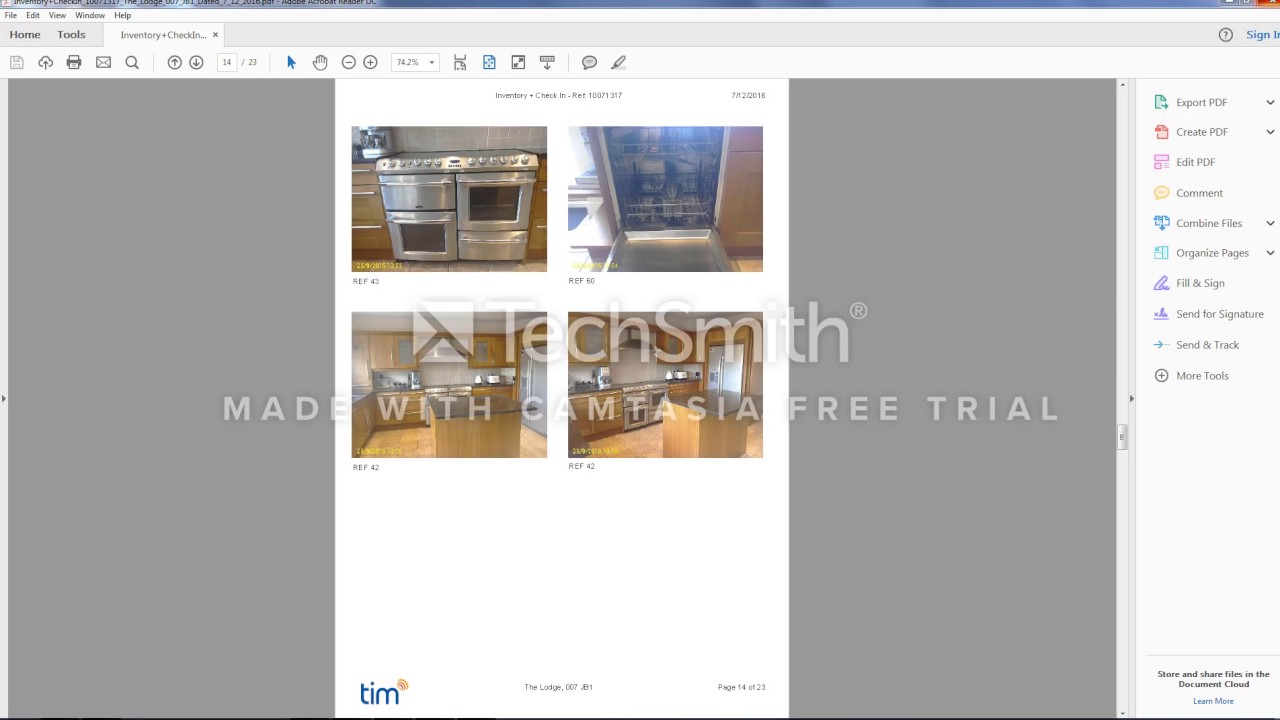Click the Sign In link
Viewport: 1280px width, 720px height.
[1262, 34]
